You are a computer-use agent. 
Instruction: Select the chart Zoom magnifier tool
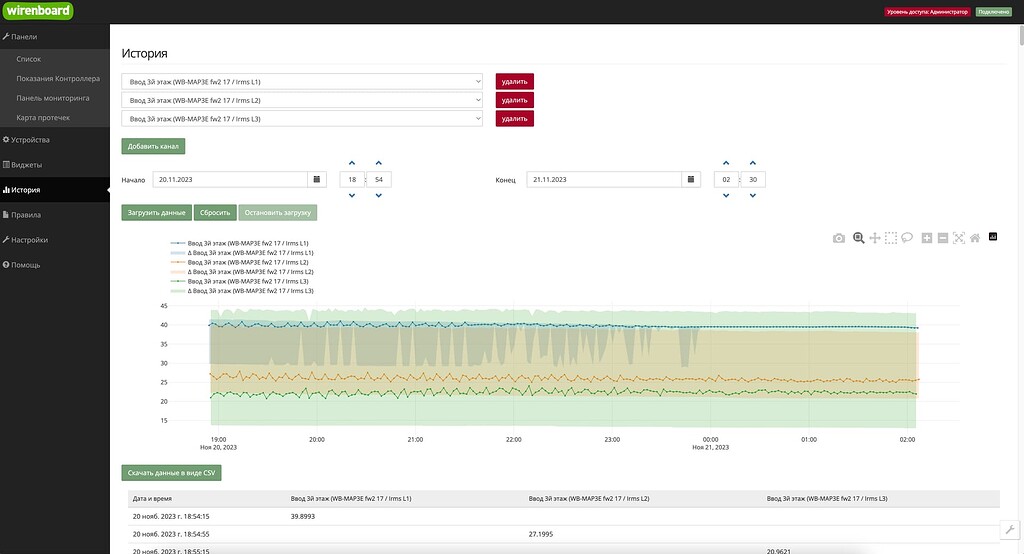pyautogui.click(x=859, y=238)
